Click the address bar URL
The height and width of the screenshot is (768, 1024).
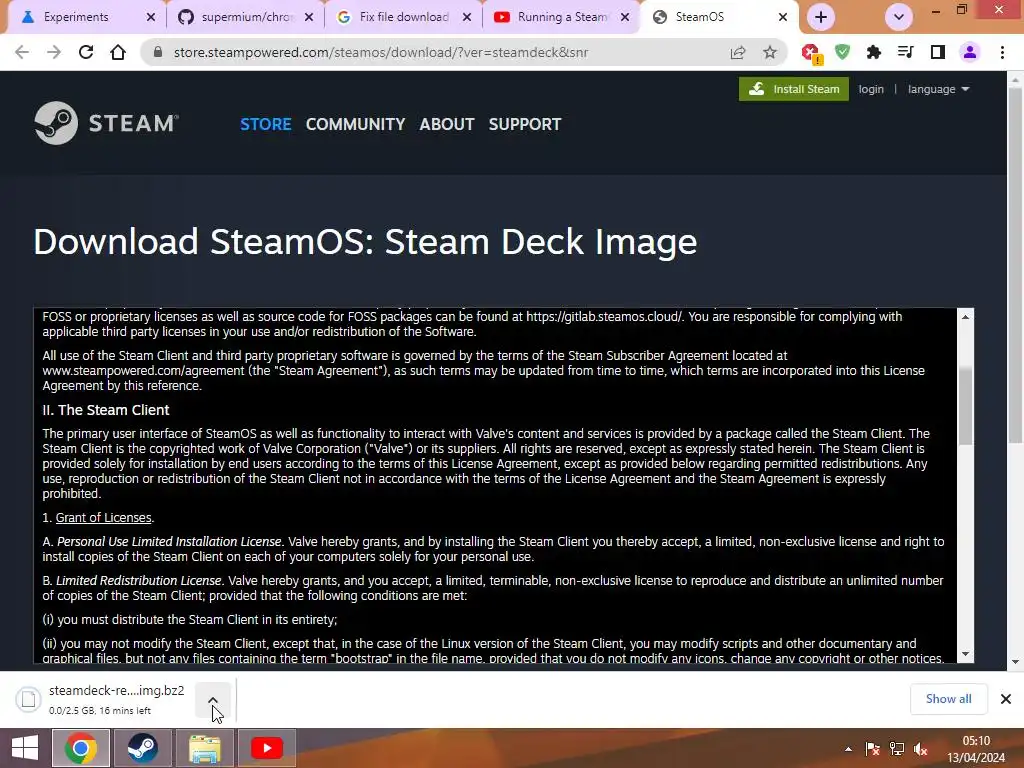(x=381, y=52)
